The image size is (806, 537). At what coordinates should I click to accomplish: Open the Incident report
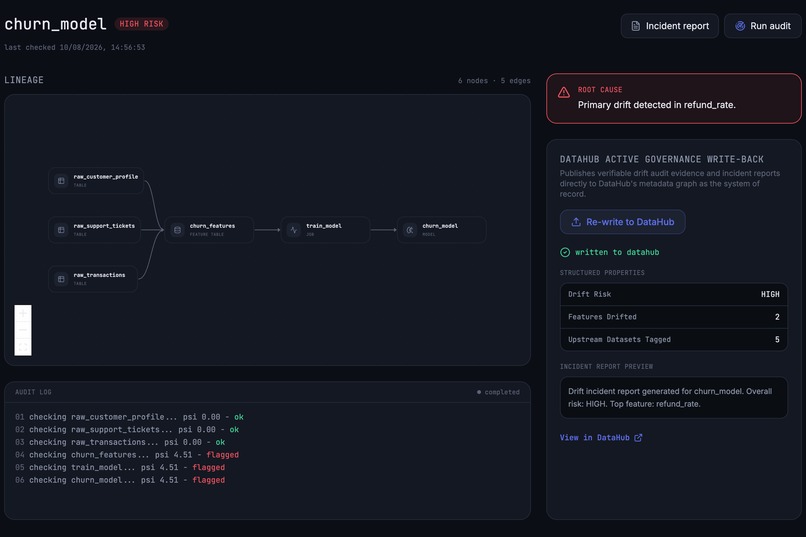click(x=669, y=26)
